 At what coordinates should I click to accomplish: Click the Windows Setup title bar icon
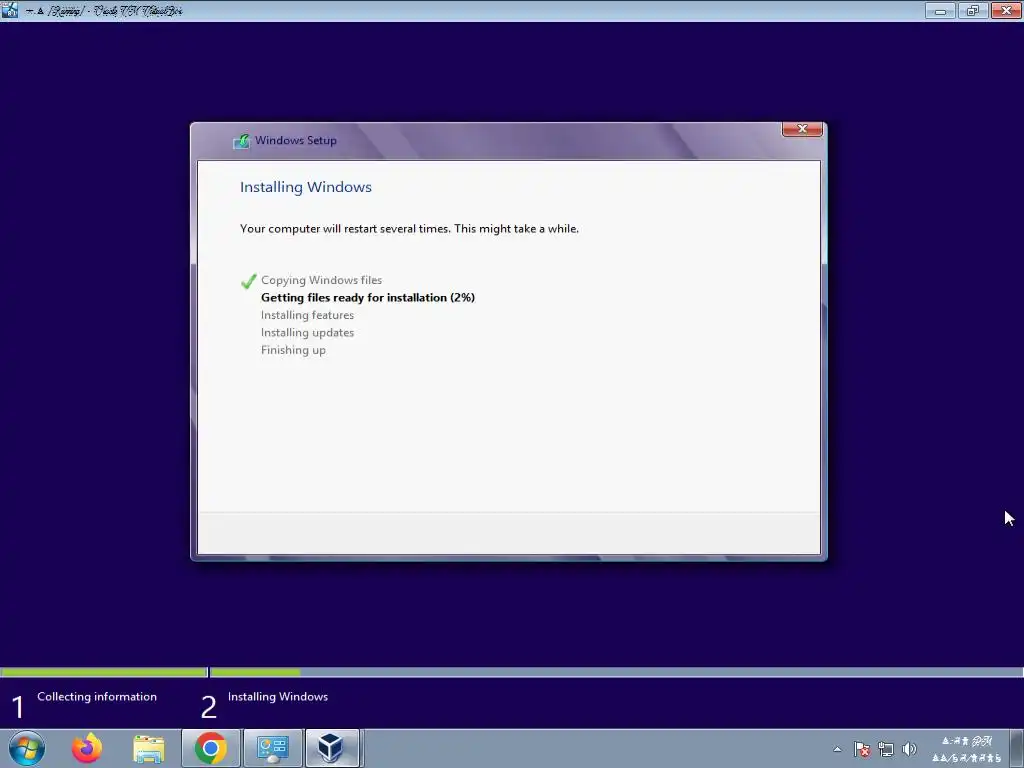pyautogui.click(x=242, y=140)
